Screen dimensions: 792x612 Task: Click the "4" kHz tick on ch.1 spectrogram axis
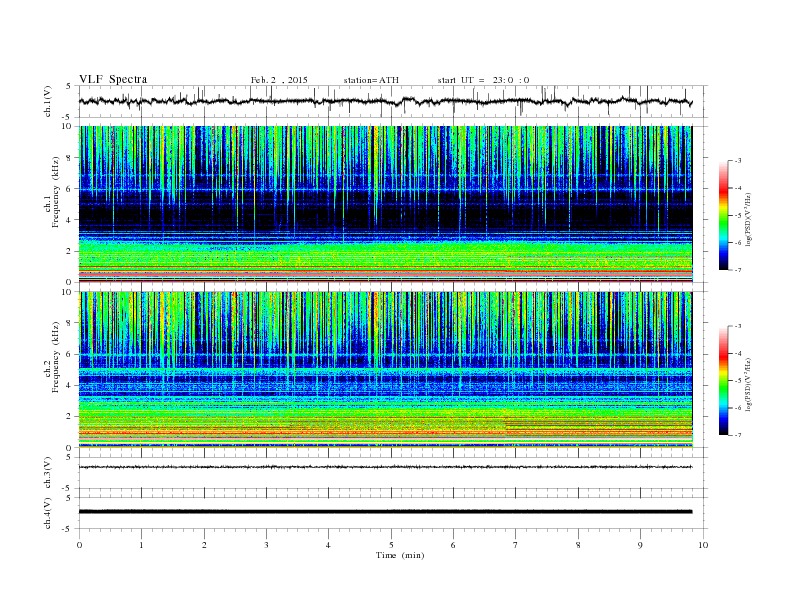coord(69,220)
